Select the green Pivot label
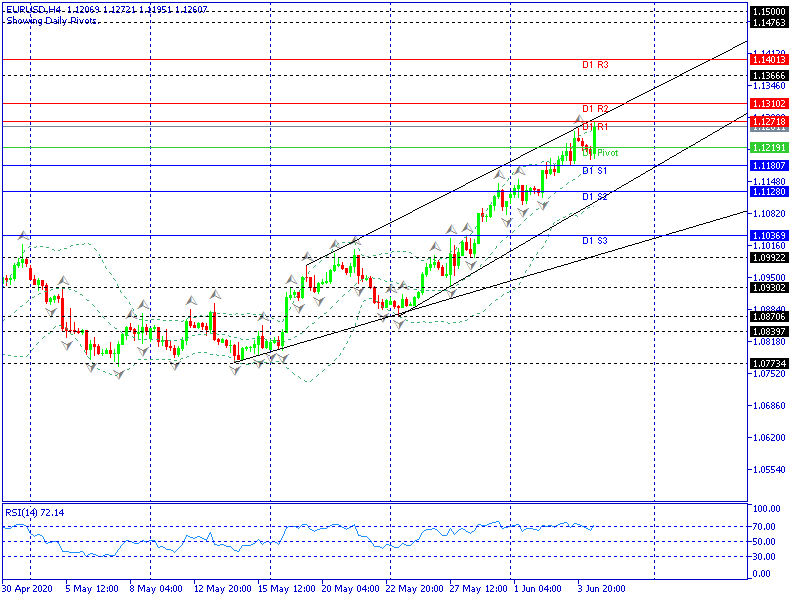 [x=608, y=153]
